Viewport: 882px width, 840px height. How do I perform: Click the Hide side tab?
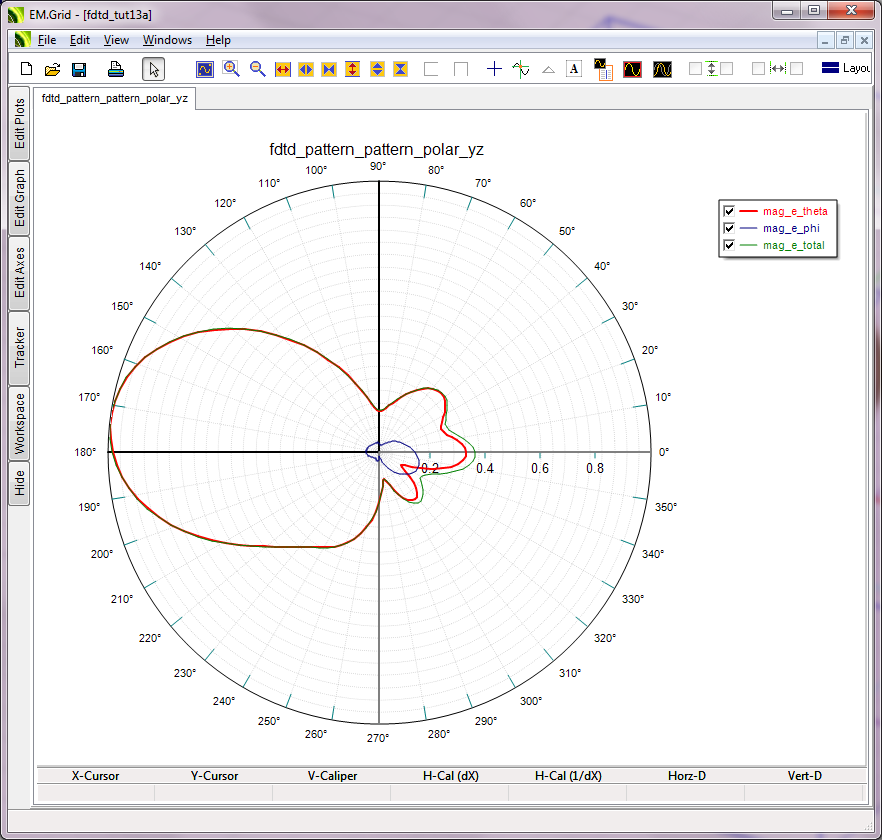pos(19,484)
